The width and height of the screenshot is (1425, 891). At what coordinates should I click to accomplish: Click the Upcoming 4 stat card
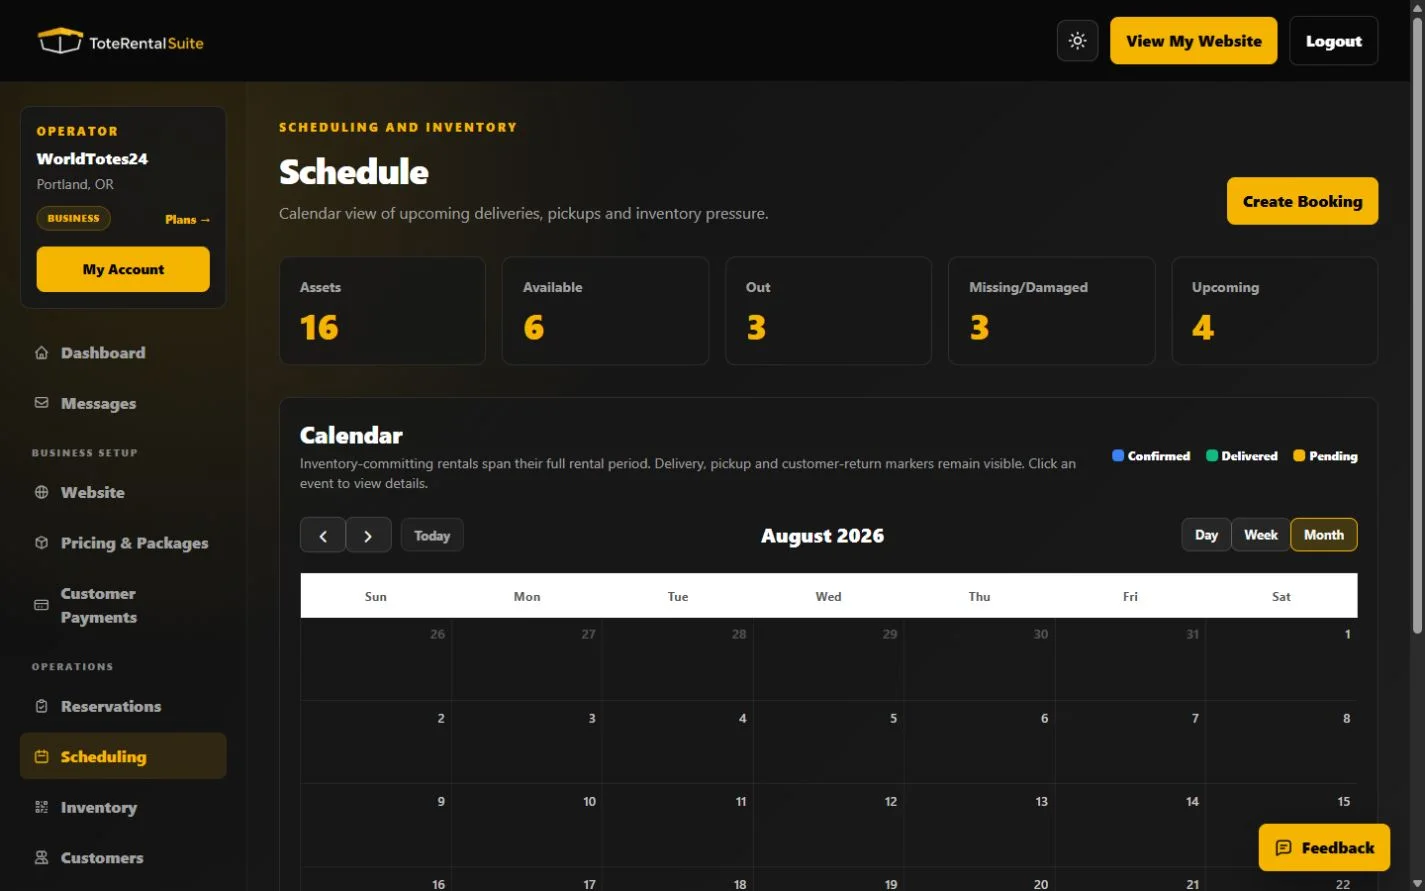pos(1274,311)
